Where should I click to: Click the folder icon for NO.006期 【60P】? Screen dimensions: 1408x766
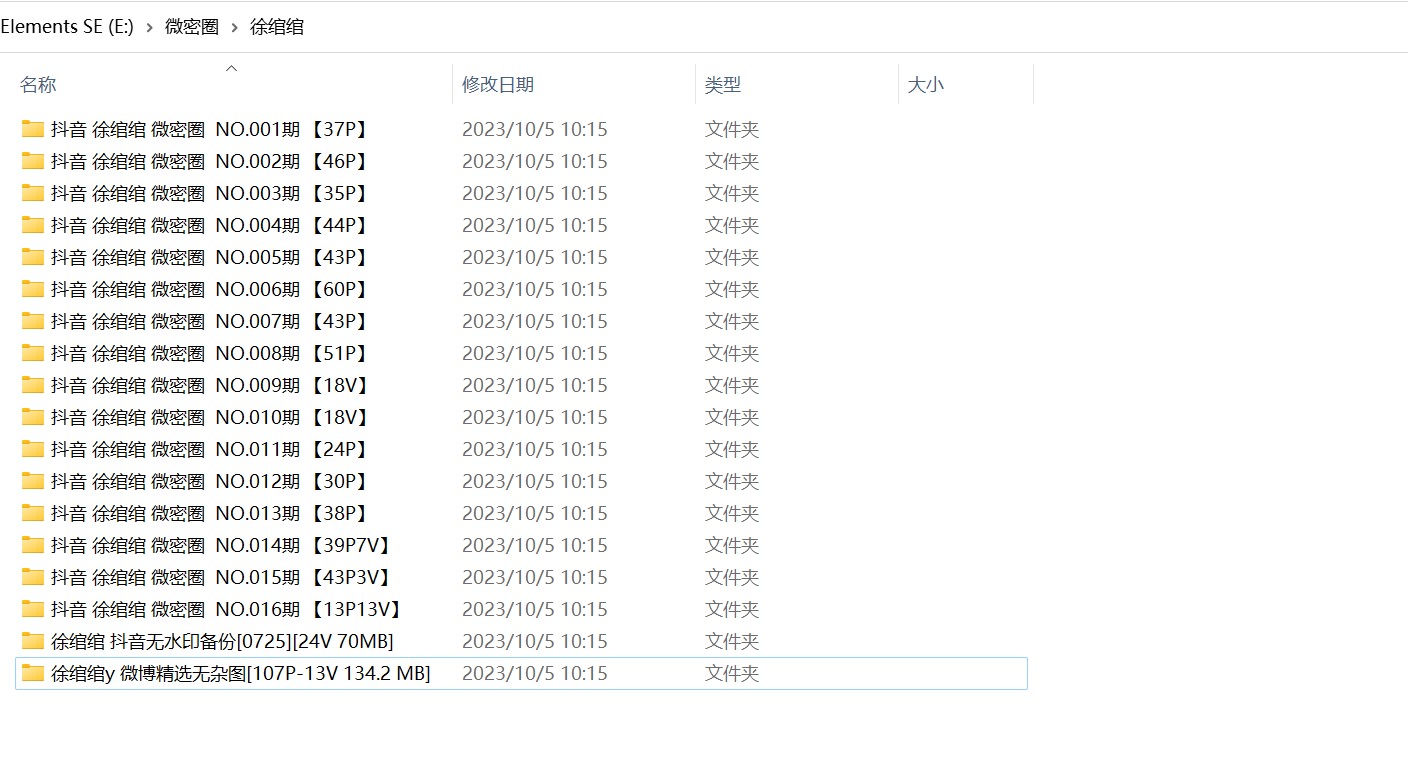click(x=33, y=289)
